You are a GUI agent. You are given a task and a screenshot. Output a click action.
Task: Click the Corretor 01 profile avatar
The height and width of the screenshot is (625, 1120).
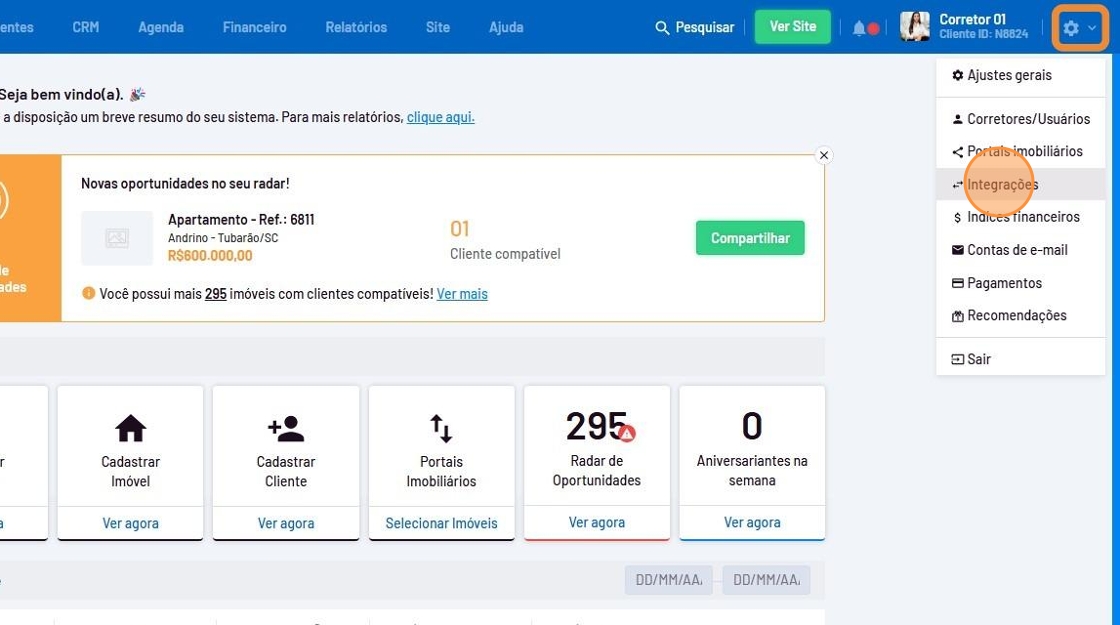click(914, 27)
